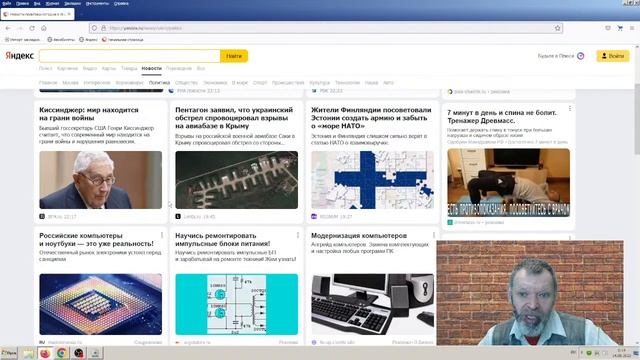640x360 pixels.
Task: Switch to the Карты service tab
Action: pyautogui.click(x=109, y=68)
